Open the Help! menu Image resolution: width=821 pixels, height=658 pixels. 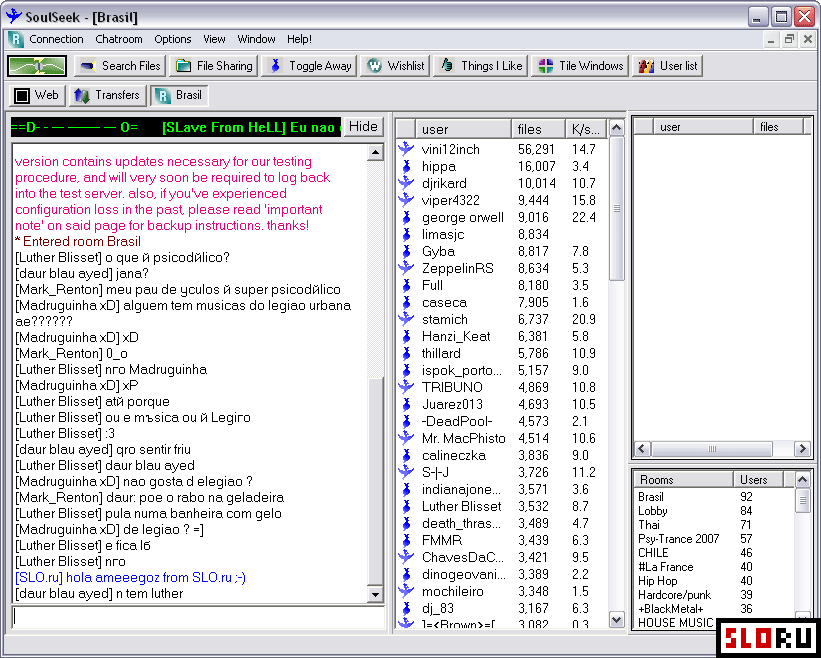click(x=299, y=39)
